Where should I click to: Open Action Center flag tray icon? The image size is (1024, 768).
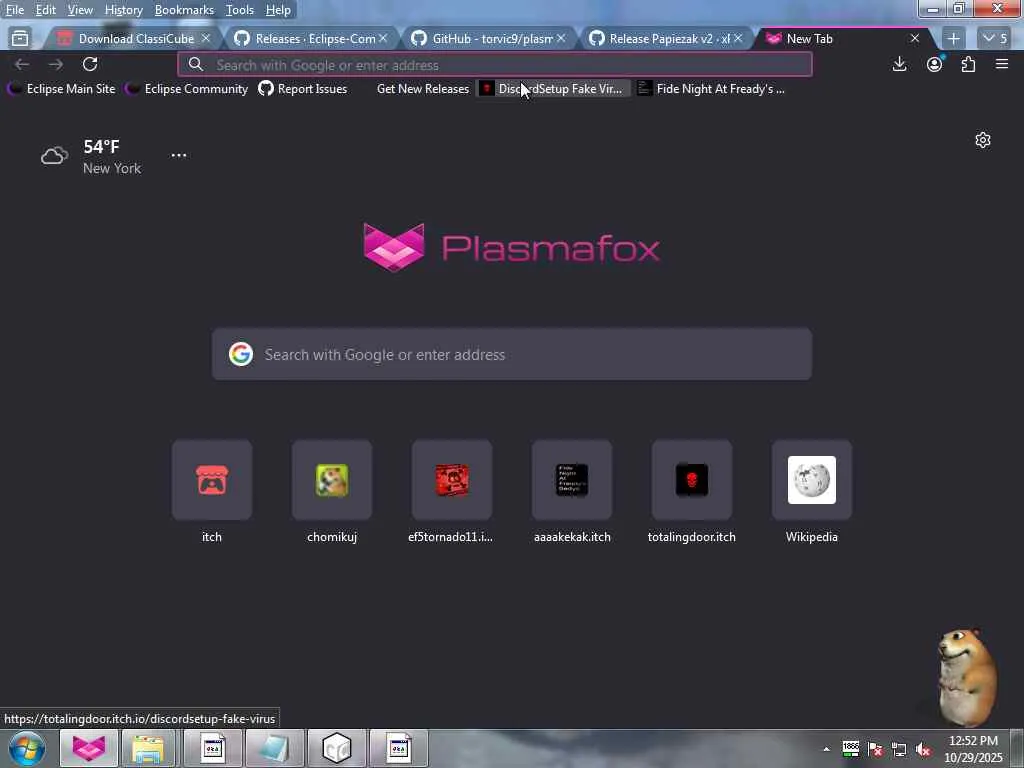click(875, 749)
